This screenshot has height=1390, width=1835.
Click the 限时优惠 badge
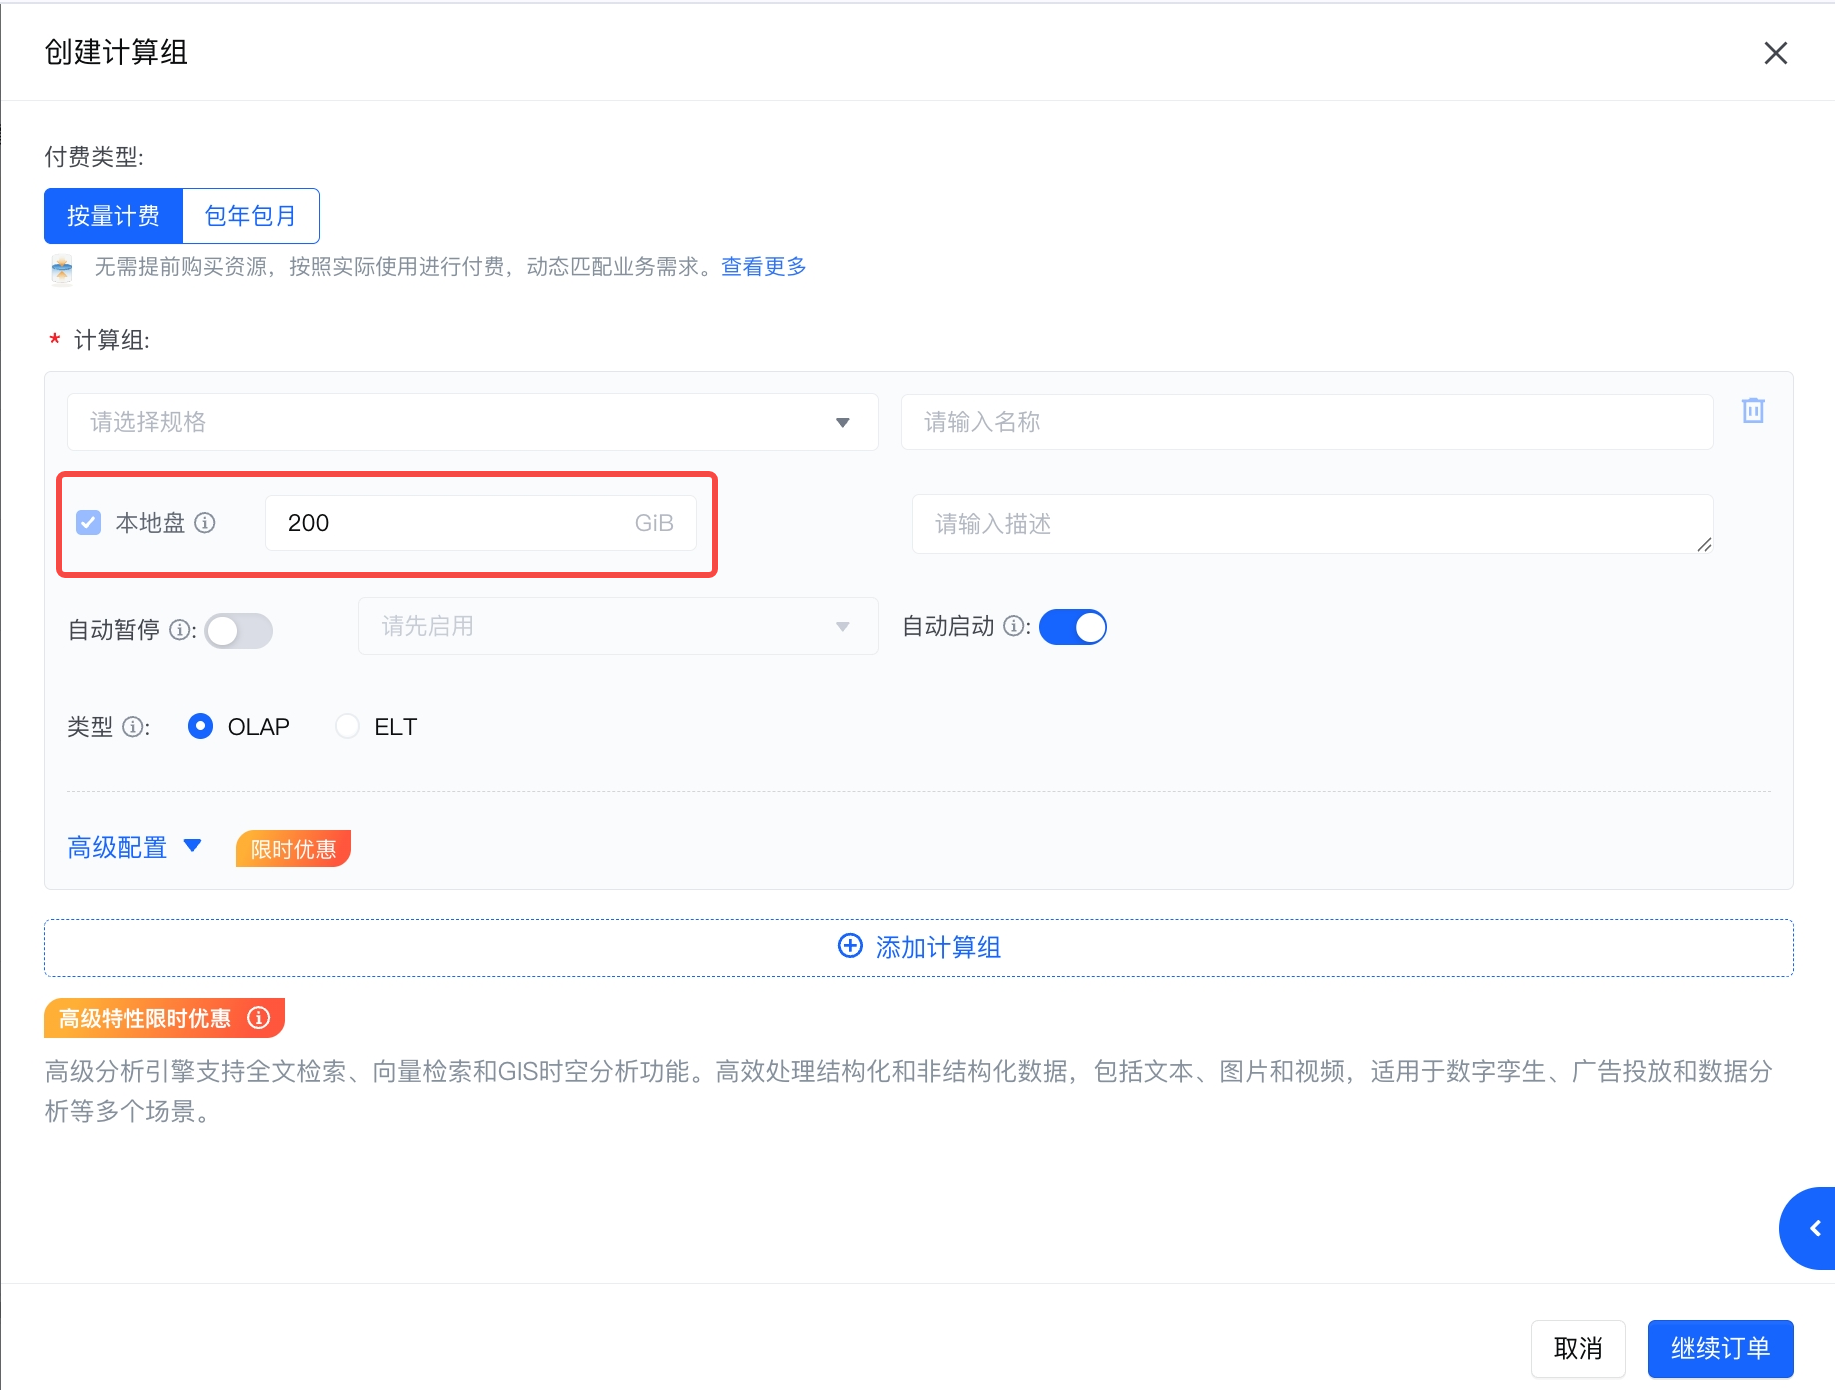[293, 849]
